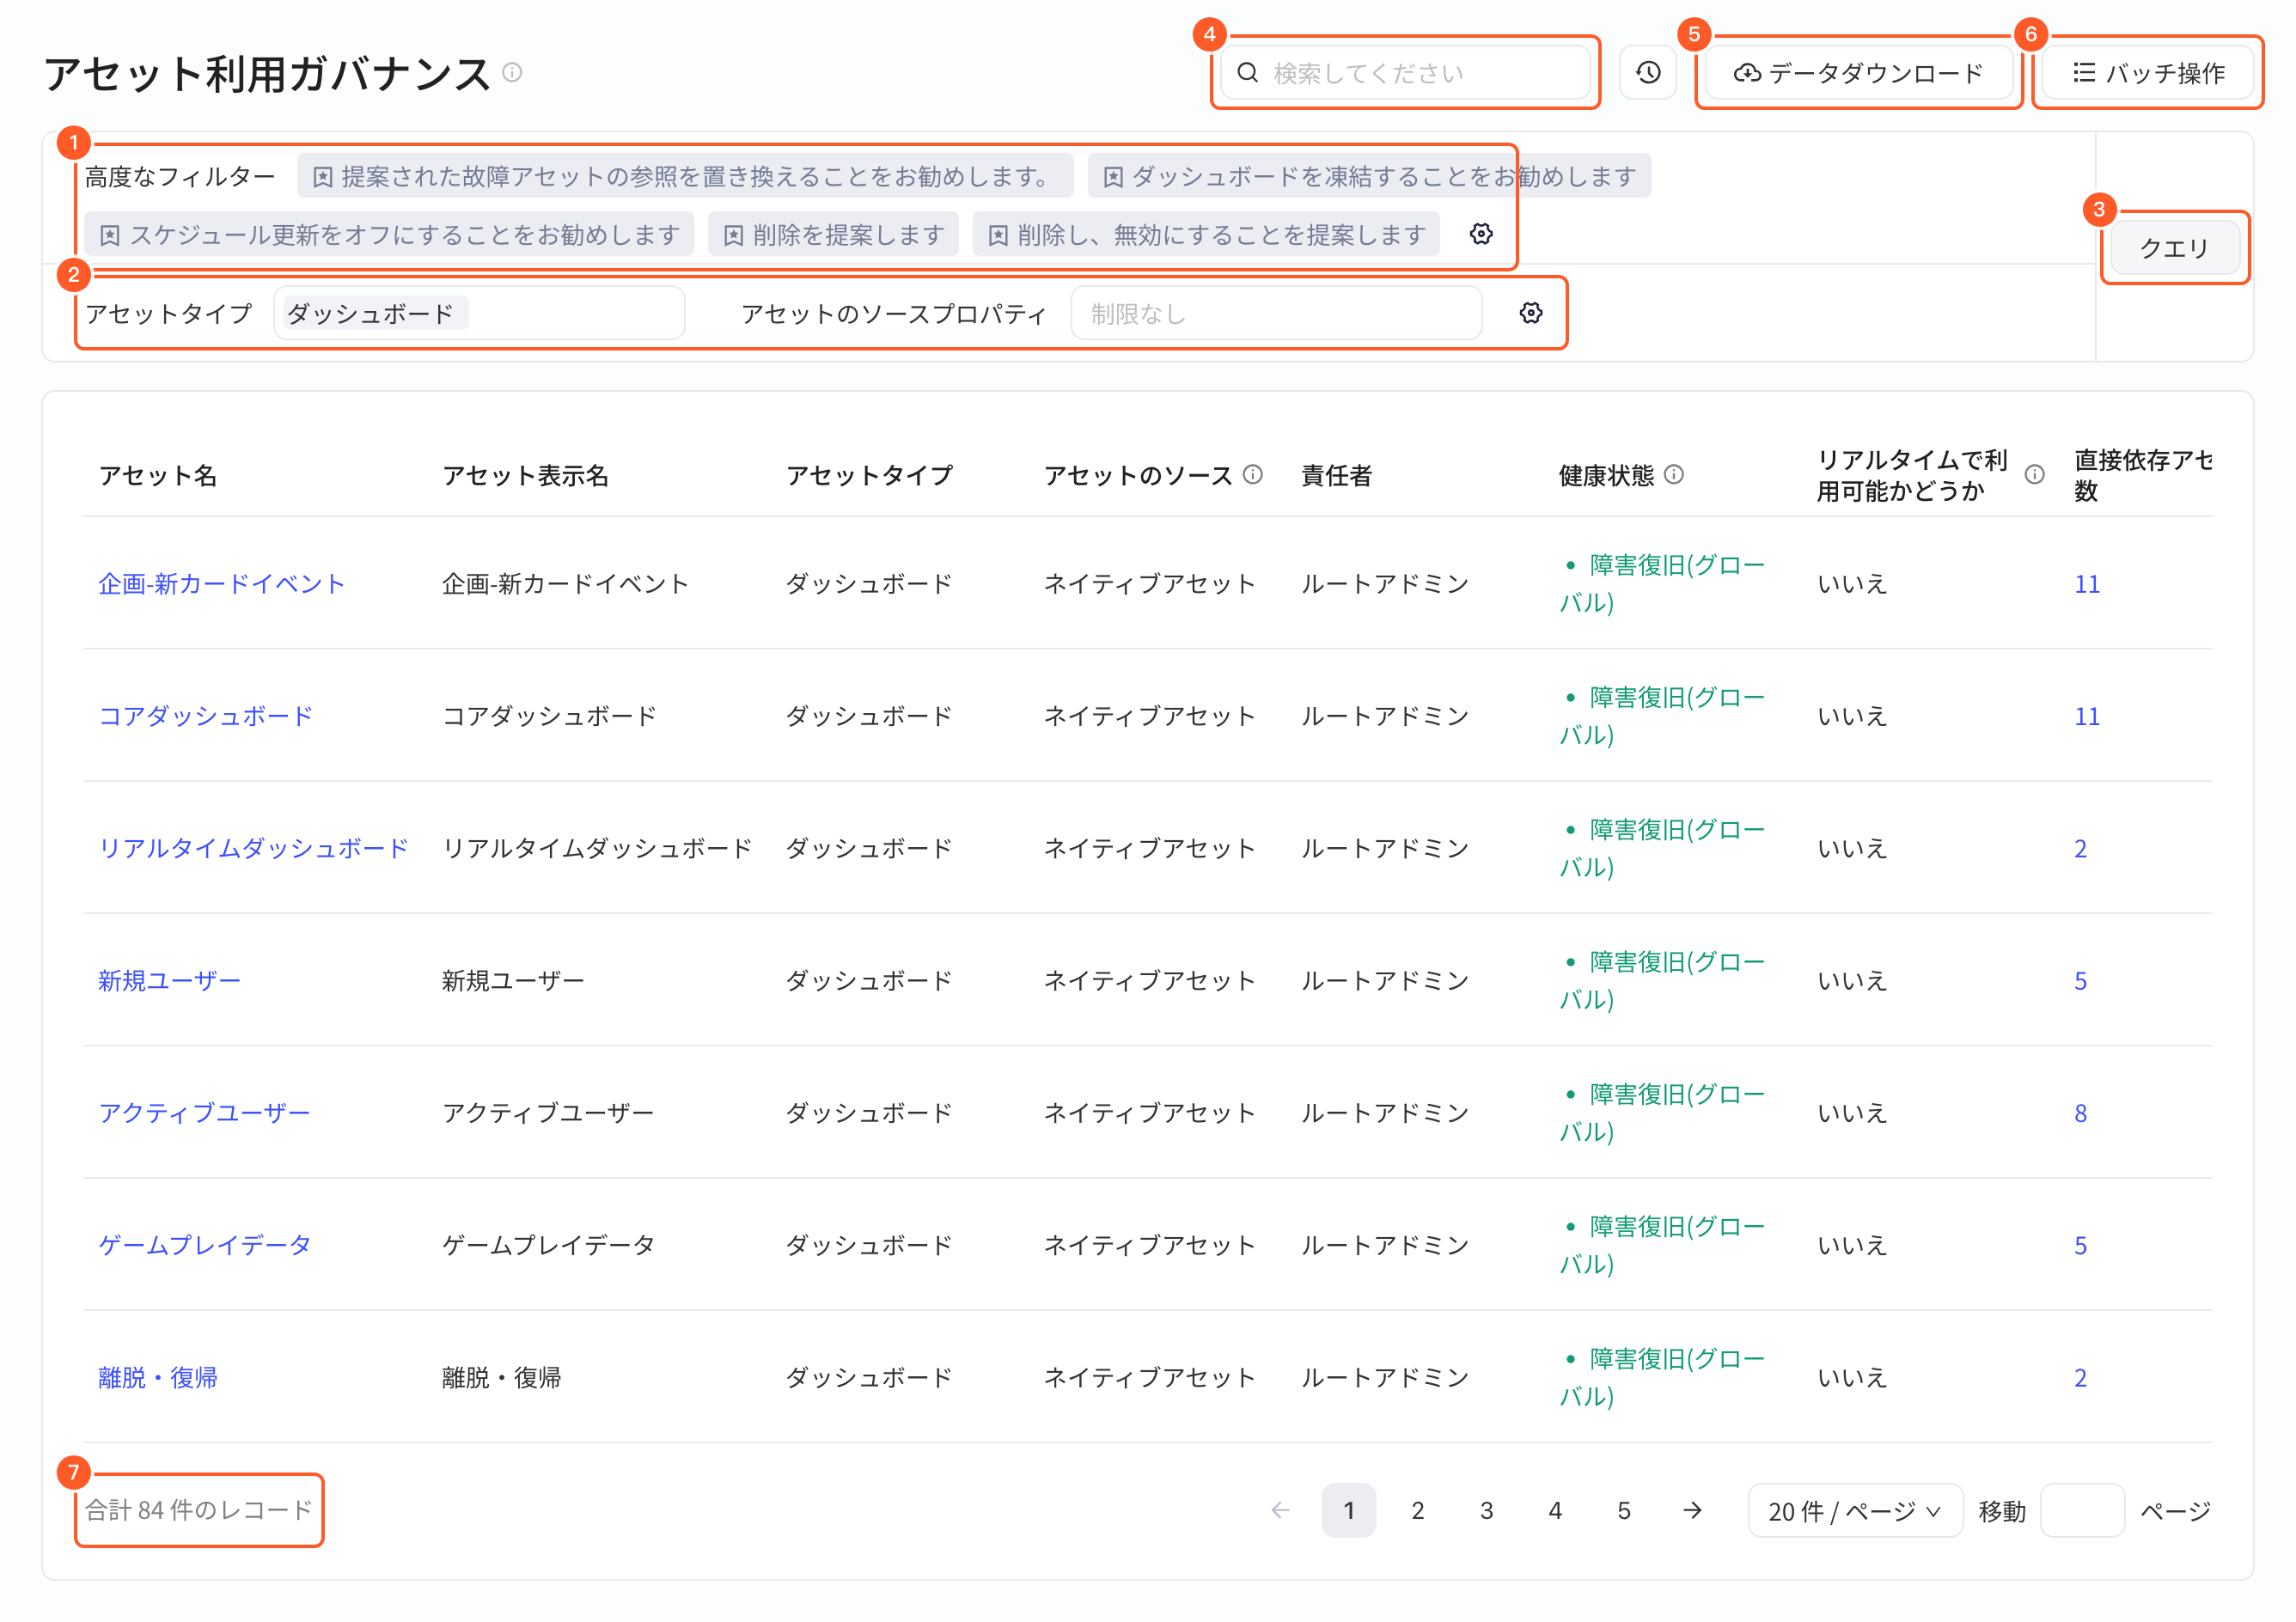Open the 新規ユーザー asset link
The width and height of the screenshot is (2296, 1622).
pyautogui.click(x=169, y=981)
